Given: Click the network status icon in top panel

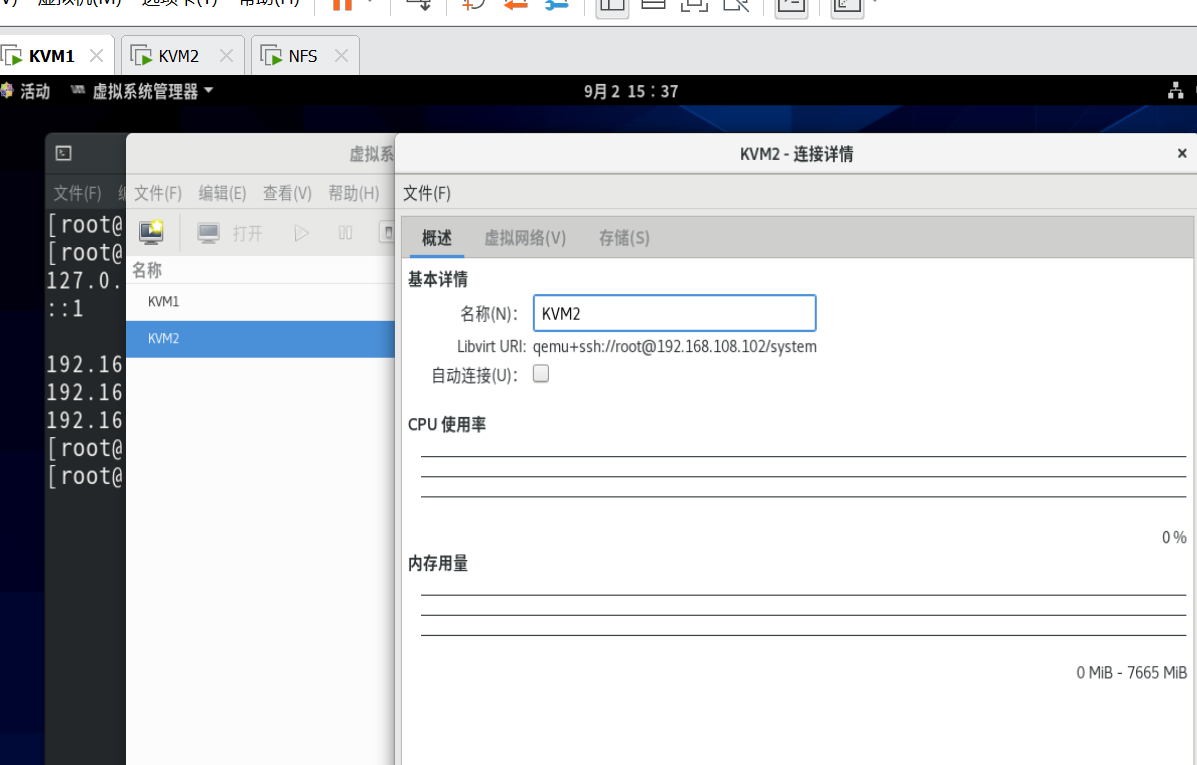Looking at the screenshot, I should click(1176, 91).
